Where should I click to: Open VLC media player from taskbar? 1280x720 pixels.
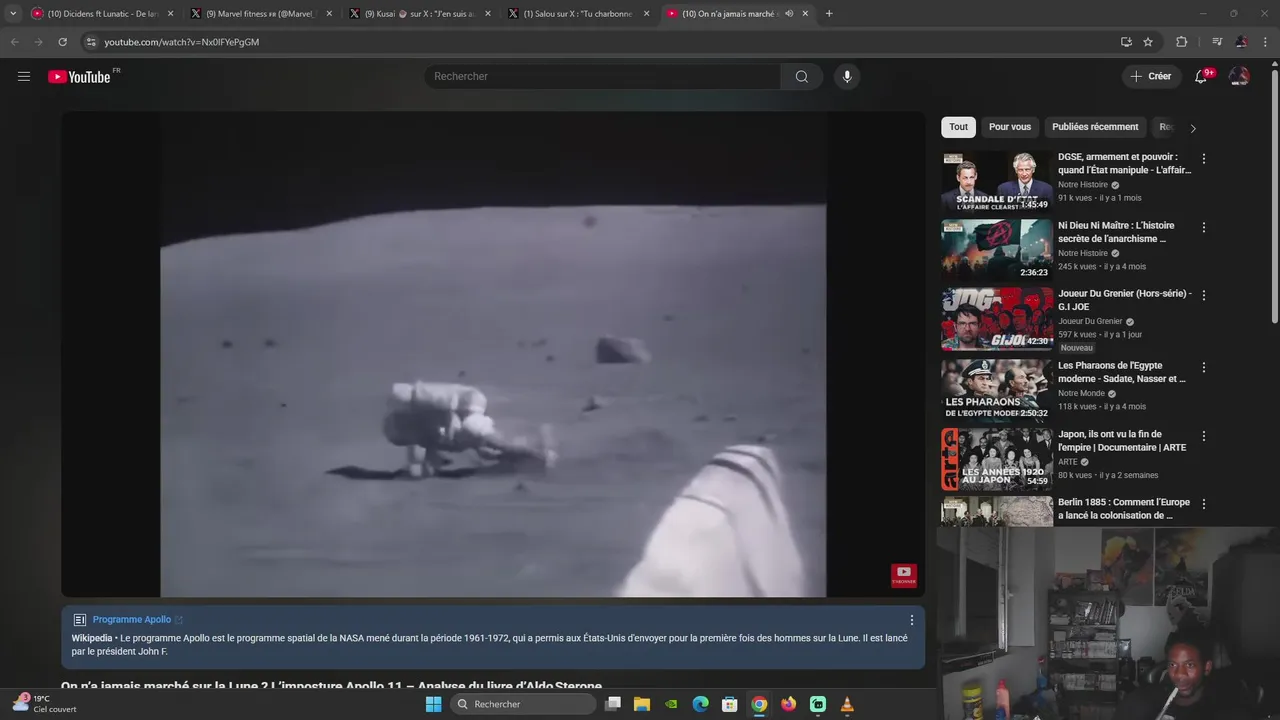pyautogui.click(x=847, y=704)
